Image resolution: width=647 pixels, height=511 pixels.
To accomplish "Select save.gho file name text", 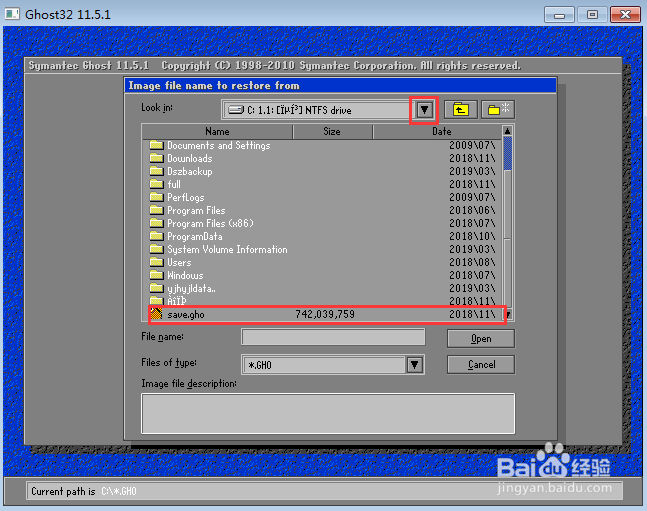I will (x=186, y=315).
